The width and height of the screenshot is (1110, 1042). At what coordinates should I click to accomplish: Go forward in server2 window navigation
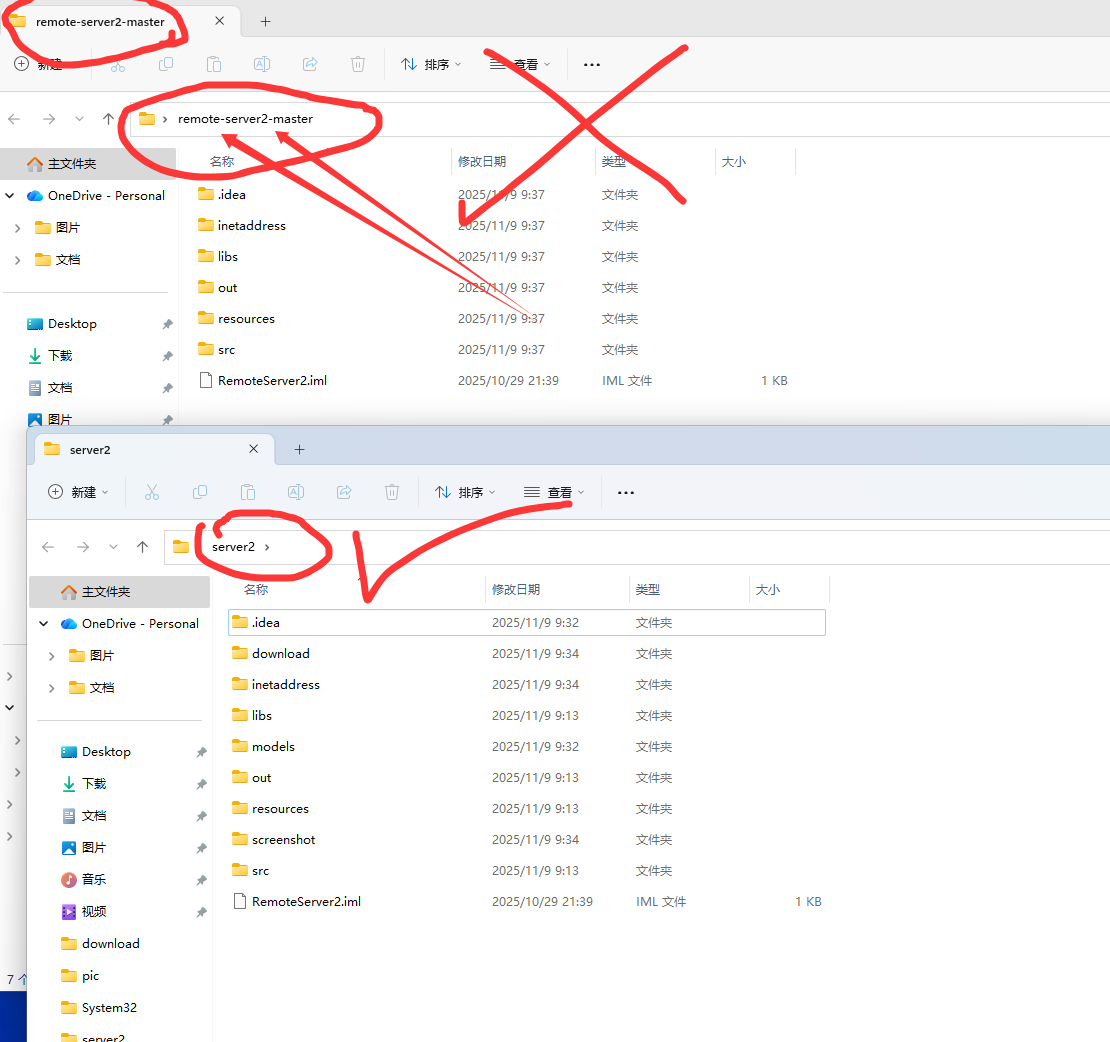tap(83, 547)
